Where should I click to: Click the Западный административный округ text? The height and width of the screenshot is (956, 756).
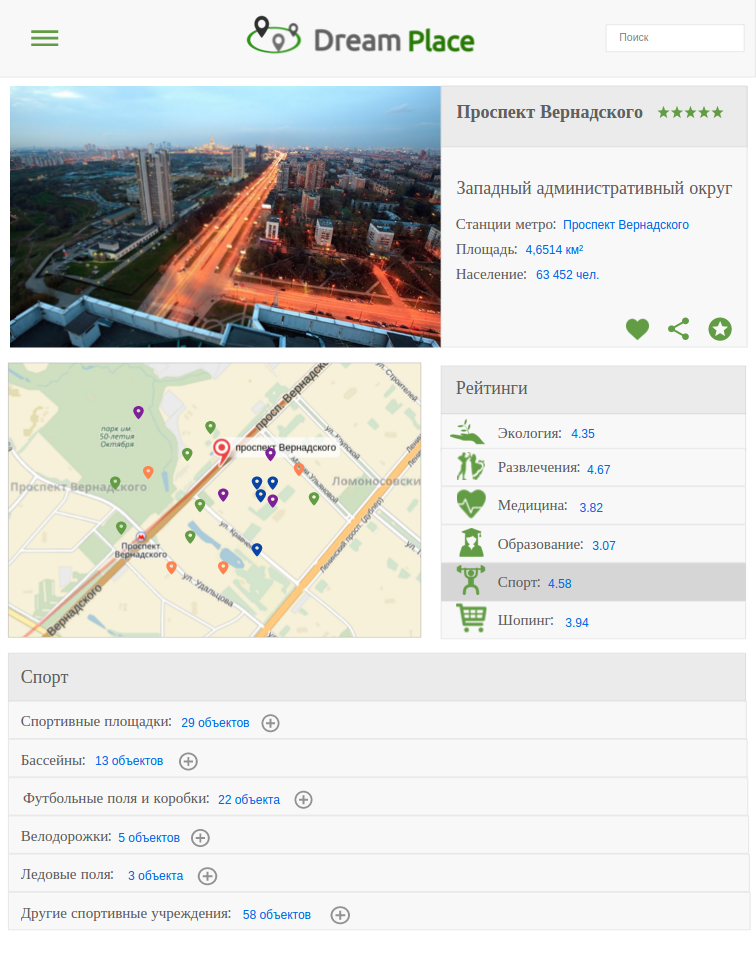pos(594,189)
